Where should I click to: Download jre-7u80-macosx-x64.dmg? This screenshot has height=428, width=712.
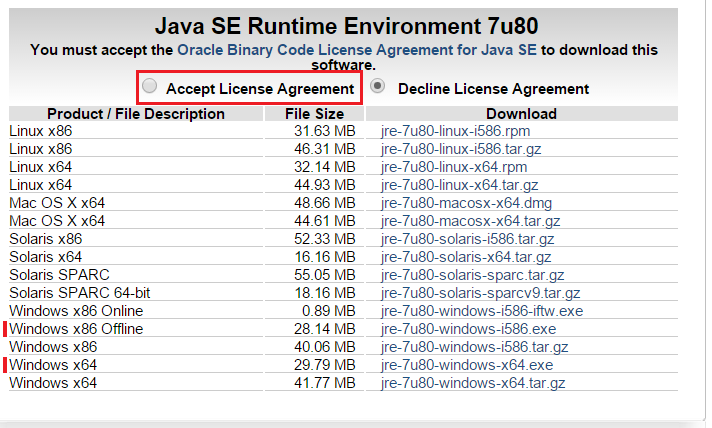point(466,203)
